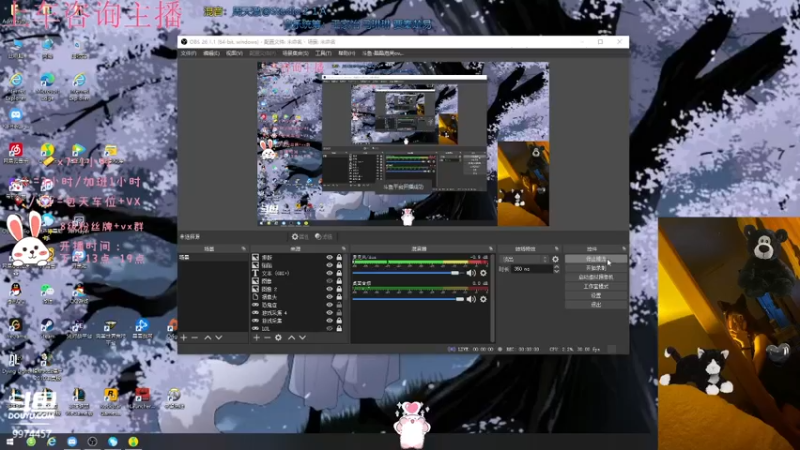
Task: Click the streaming button in Controls dock
Action: pos(596,259)
